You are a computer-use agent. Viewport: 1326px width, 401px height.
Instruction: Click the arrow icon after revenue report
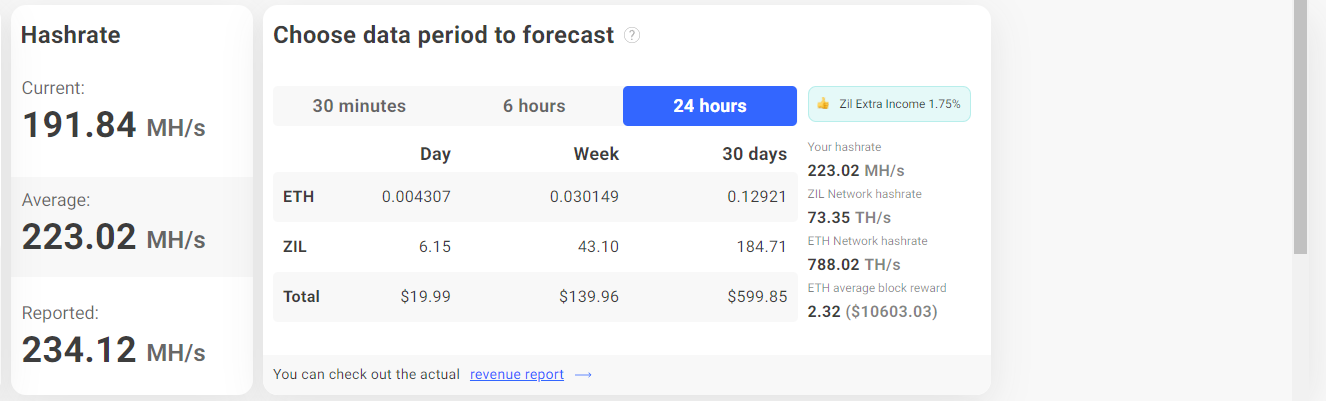[x=584, y=375]
